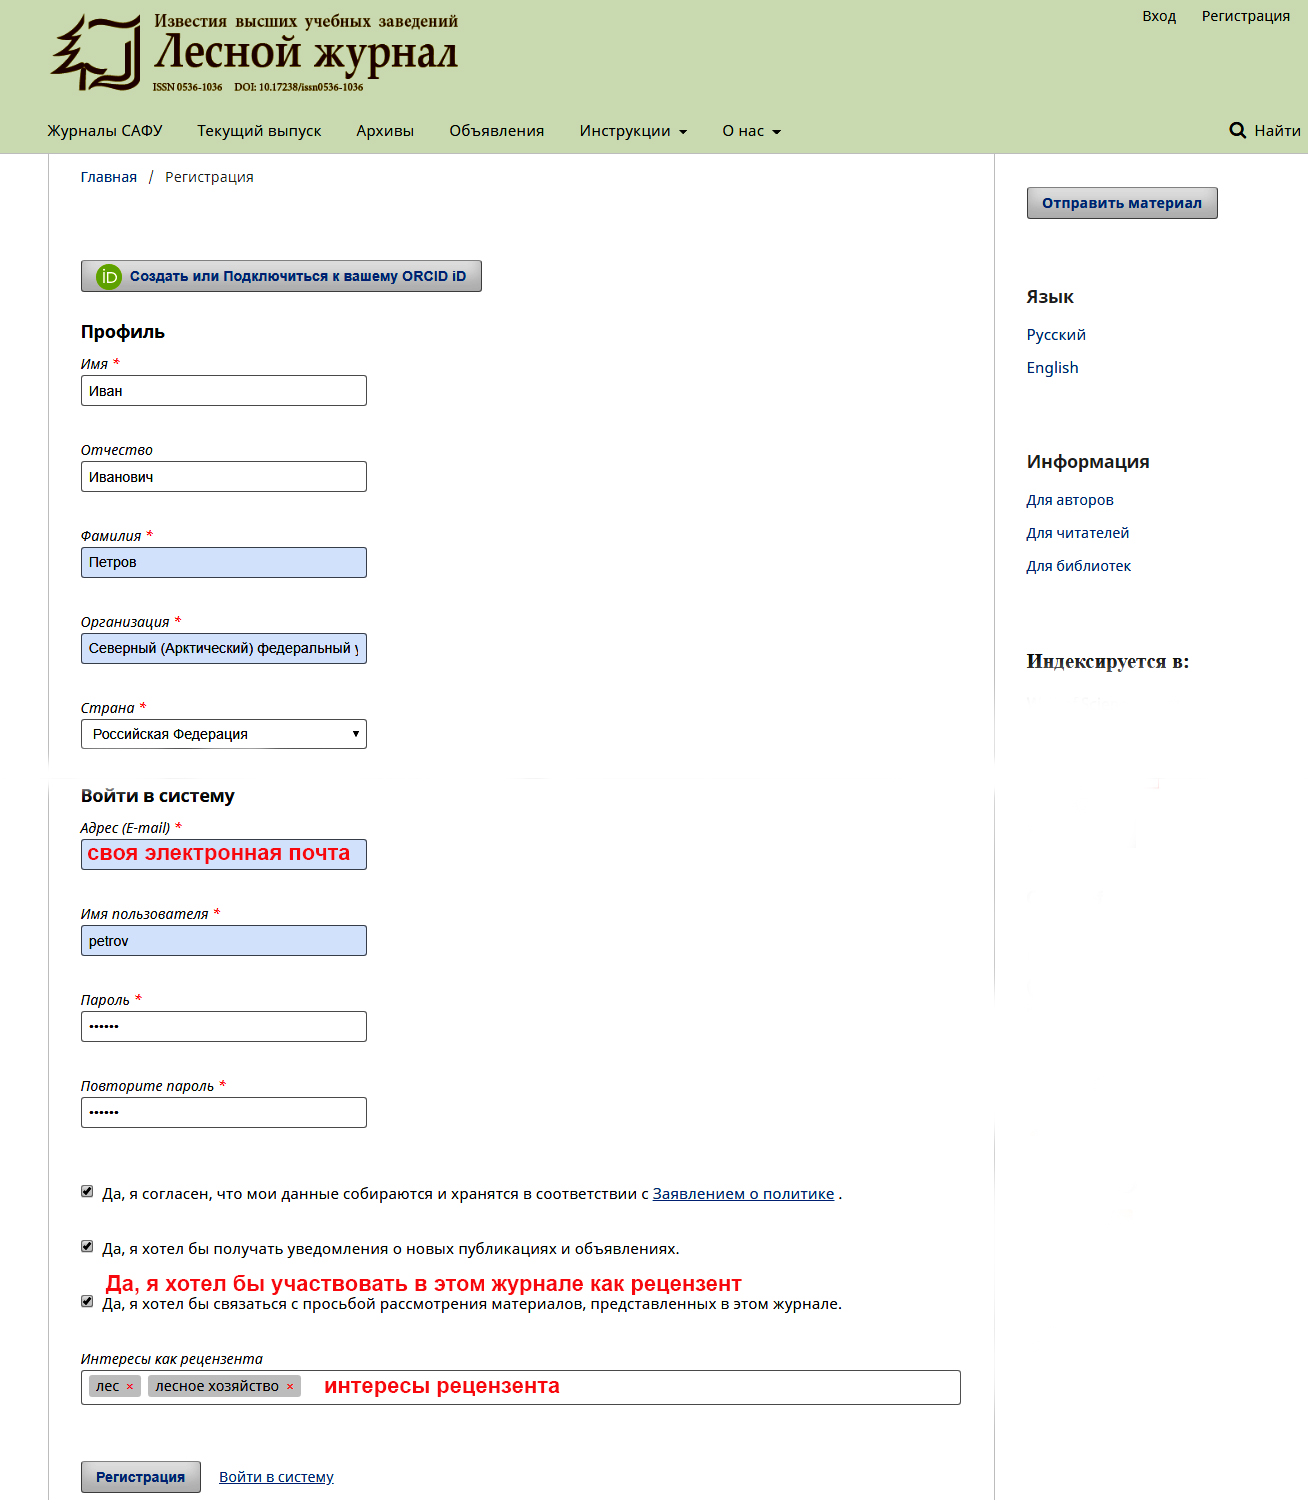The height and width of the screenshot is (1503, 1308).
Task: Click the Лесной журнал logo
Action: pyautogui.click(x=254, y=53)
